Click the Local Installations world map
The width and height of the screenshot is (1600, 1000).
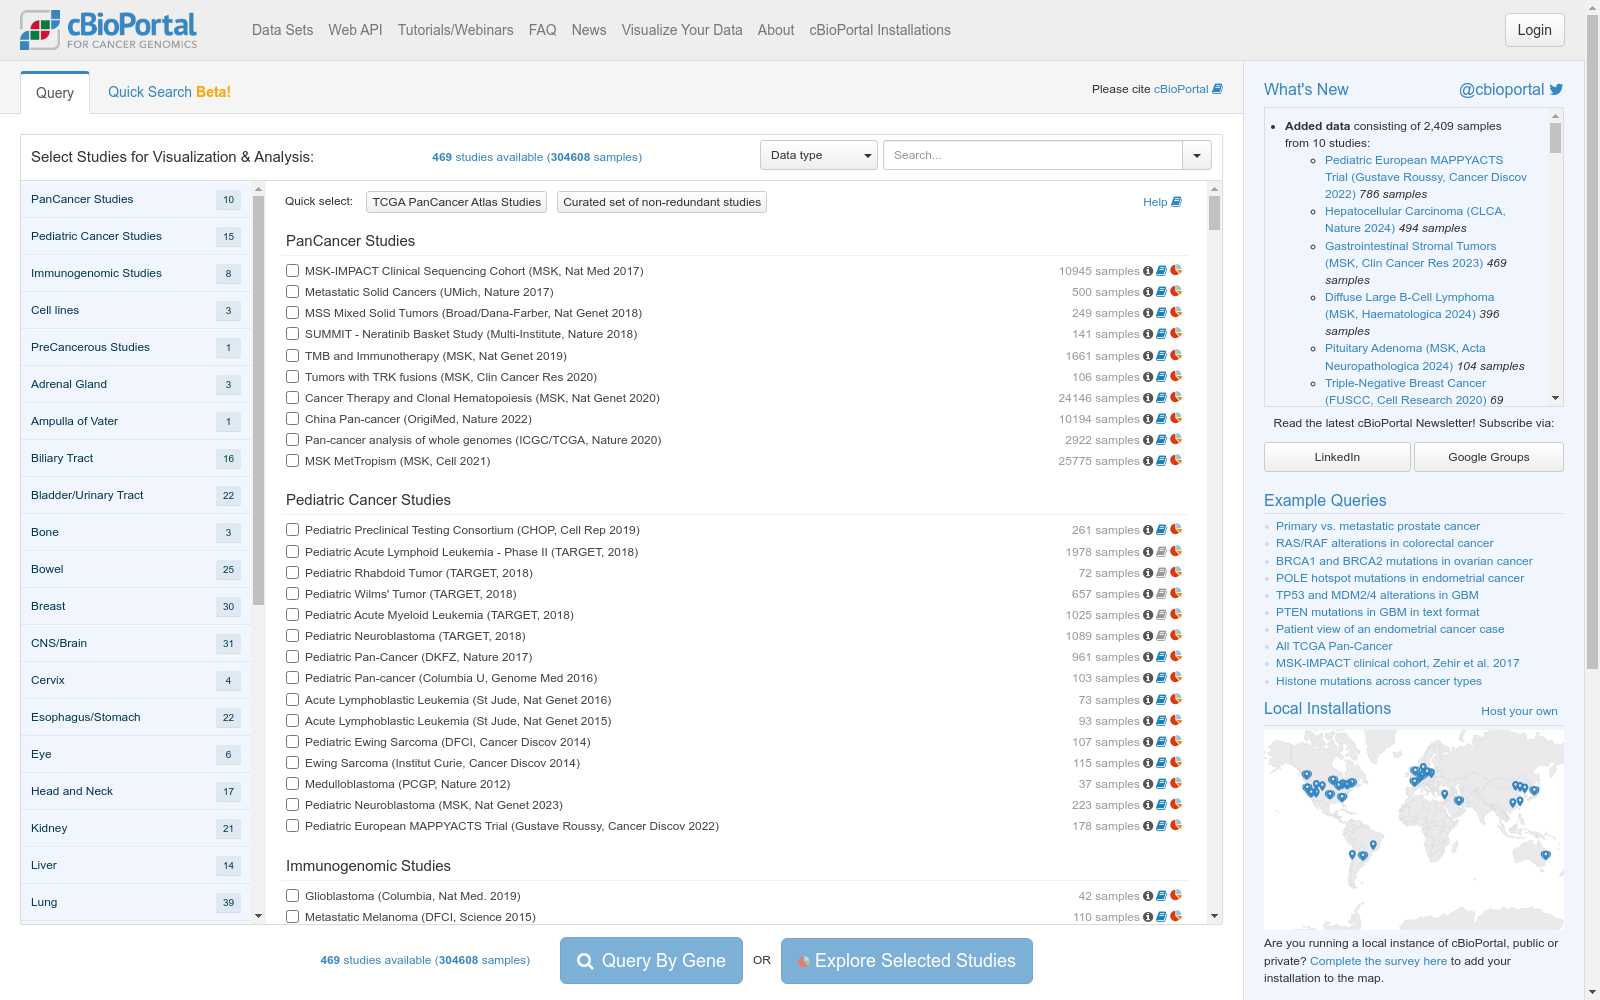[x=1413, y=829]
